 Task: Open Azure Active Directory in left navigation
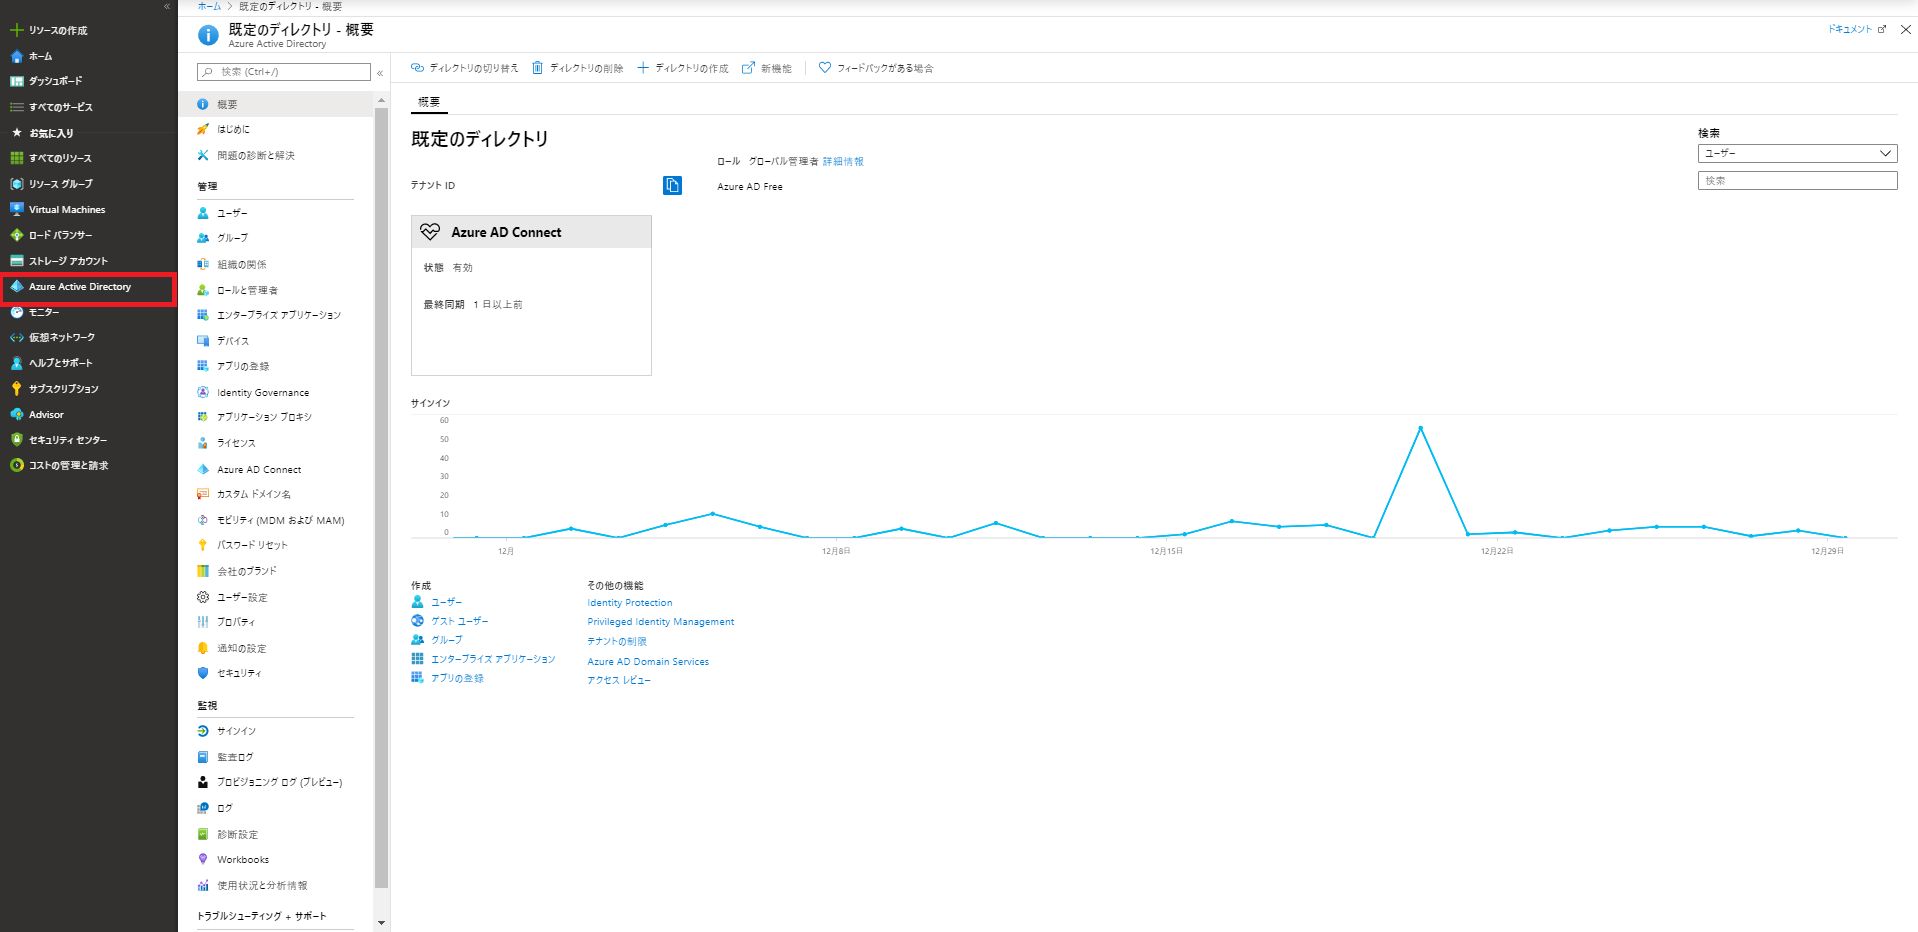[80, 287]
